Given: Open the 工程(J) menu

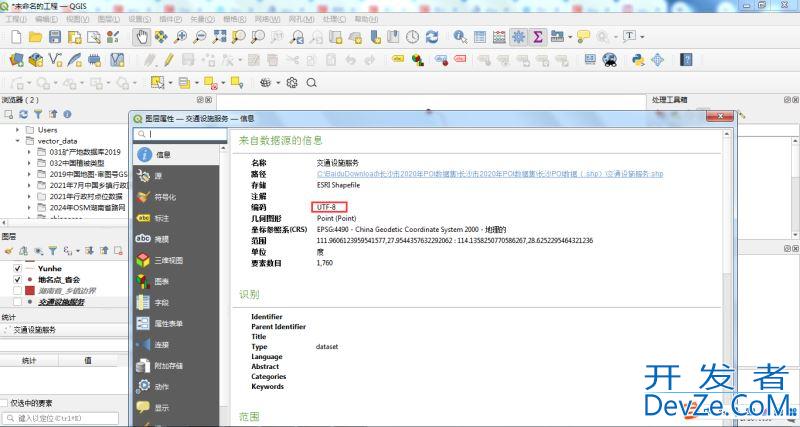Looking at the screenshot, I should pyautogui.click(x=16, y=19).
